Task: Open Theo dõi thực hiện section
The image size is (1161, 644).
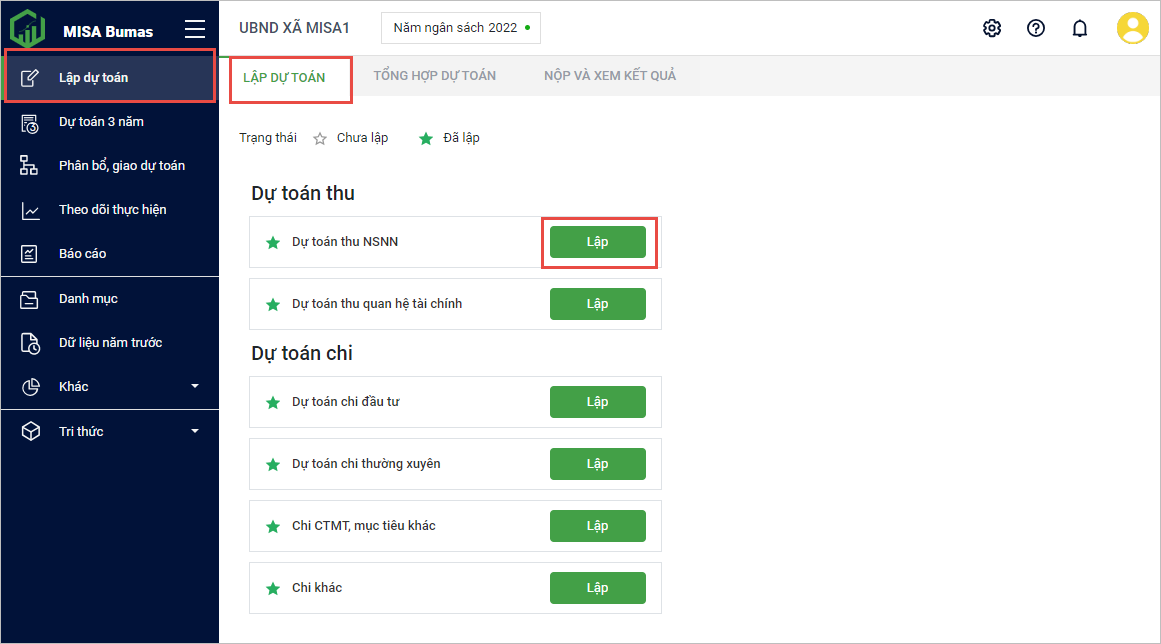Action: [112, 210]
